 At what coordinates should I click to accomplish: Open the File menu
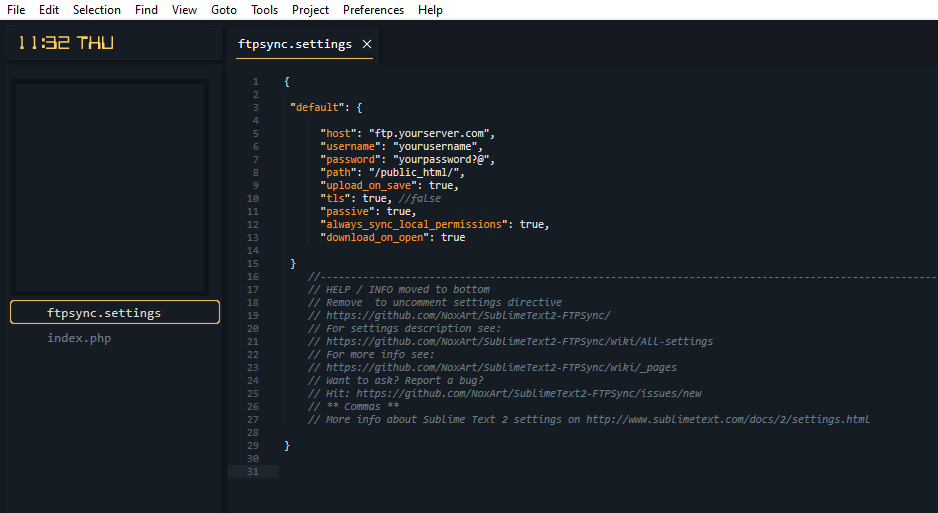click(x=16, y=10)
